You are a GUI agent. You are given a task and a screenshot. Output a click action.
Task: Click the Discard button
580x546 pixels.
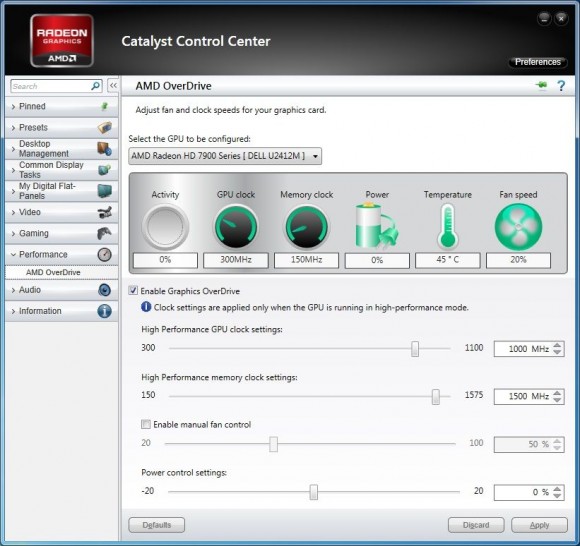coord(476,525)
